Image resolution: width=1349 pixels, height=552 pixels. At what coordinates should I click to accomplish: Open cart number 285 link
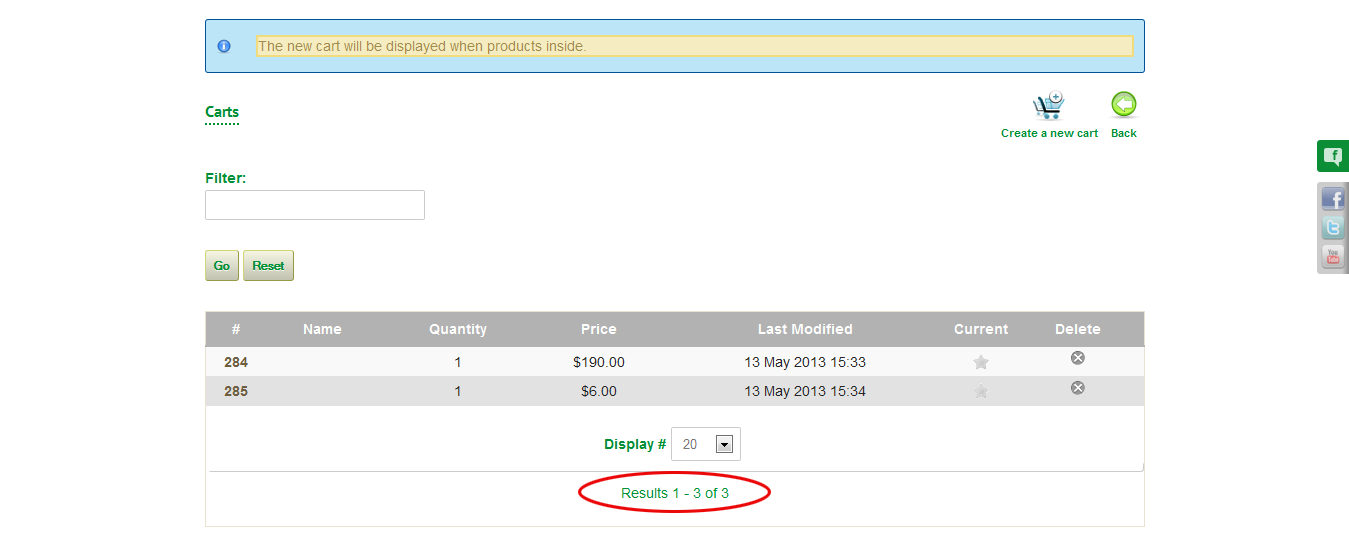tap(236, 392)
